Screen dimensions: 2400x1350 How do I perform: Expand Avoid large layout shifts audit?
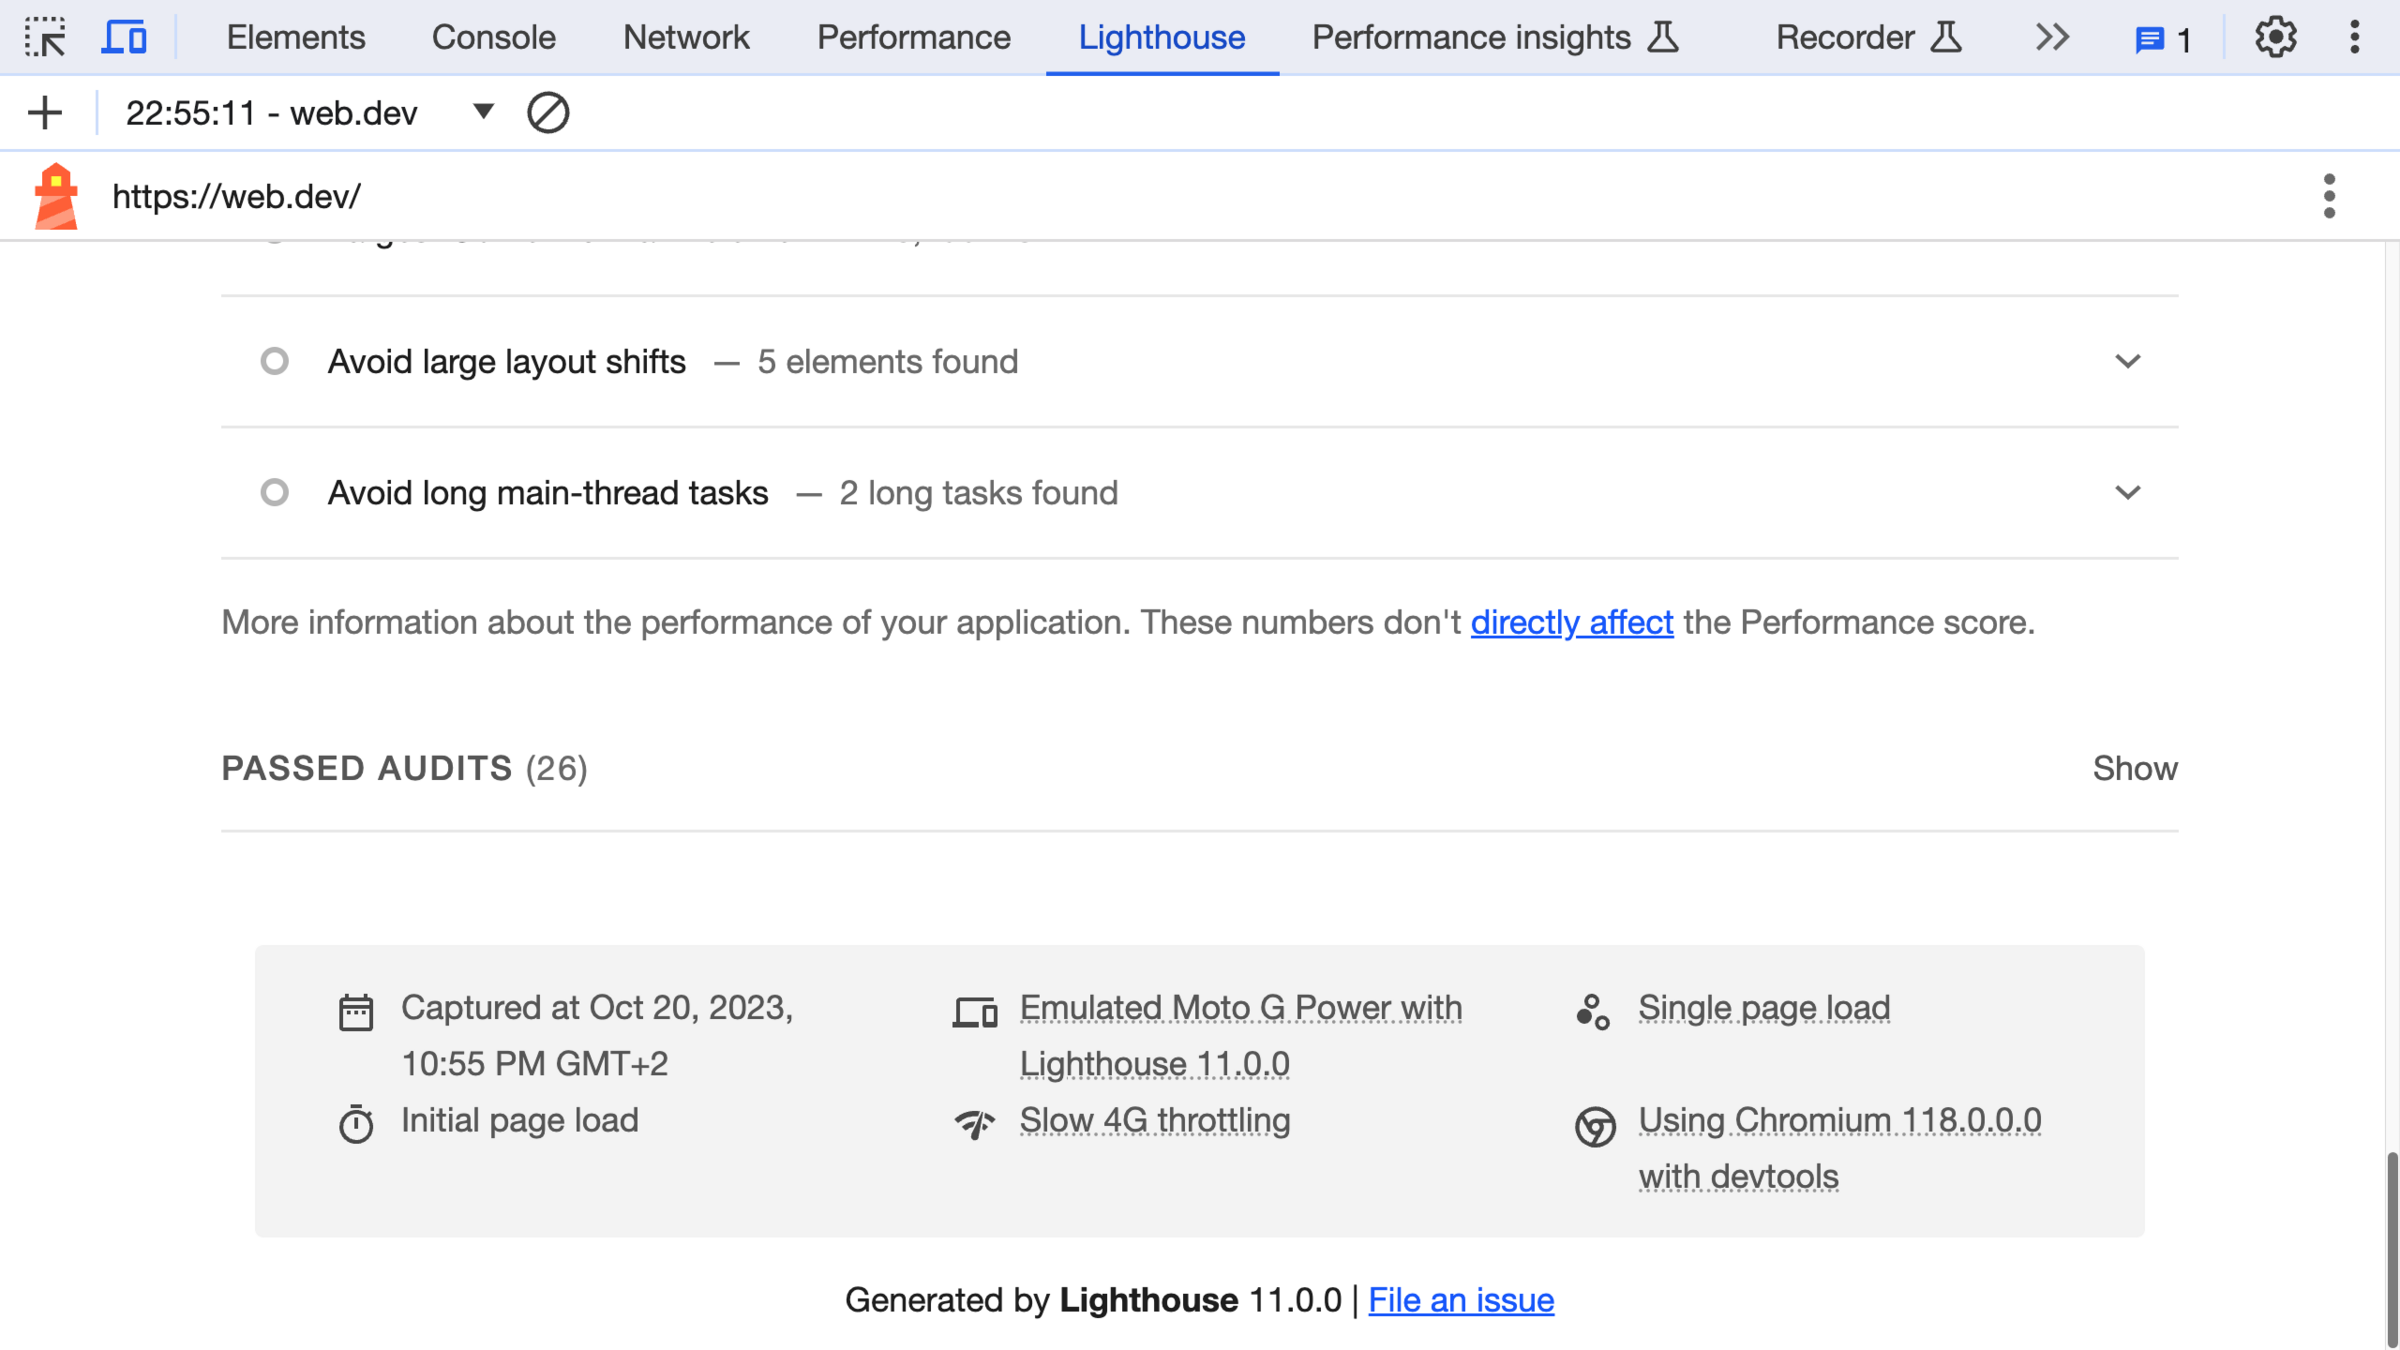[2127, 361]
